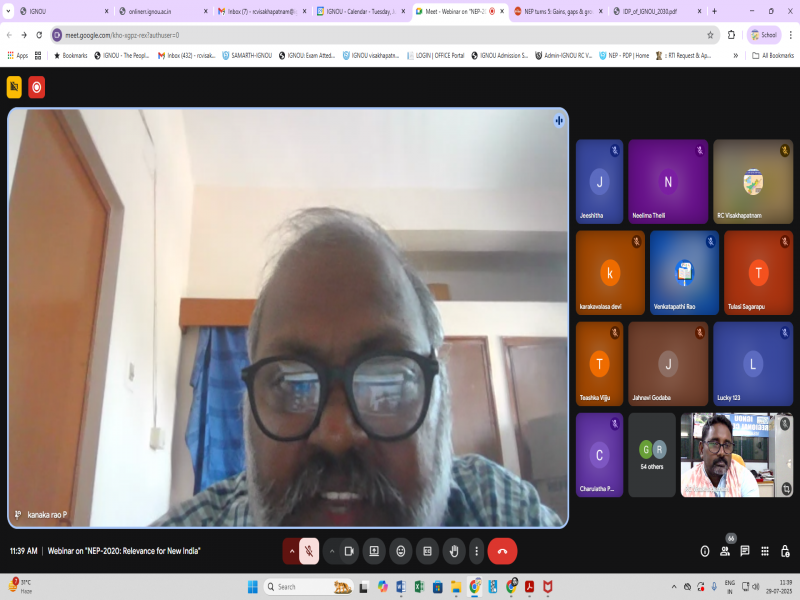Open Adobe Acrobat from the taskbar
Viewport: 800px width, 600px height.
[x=530, y=587]
